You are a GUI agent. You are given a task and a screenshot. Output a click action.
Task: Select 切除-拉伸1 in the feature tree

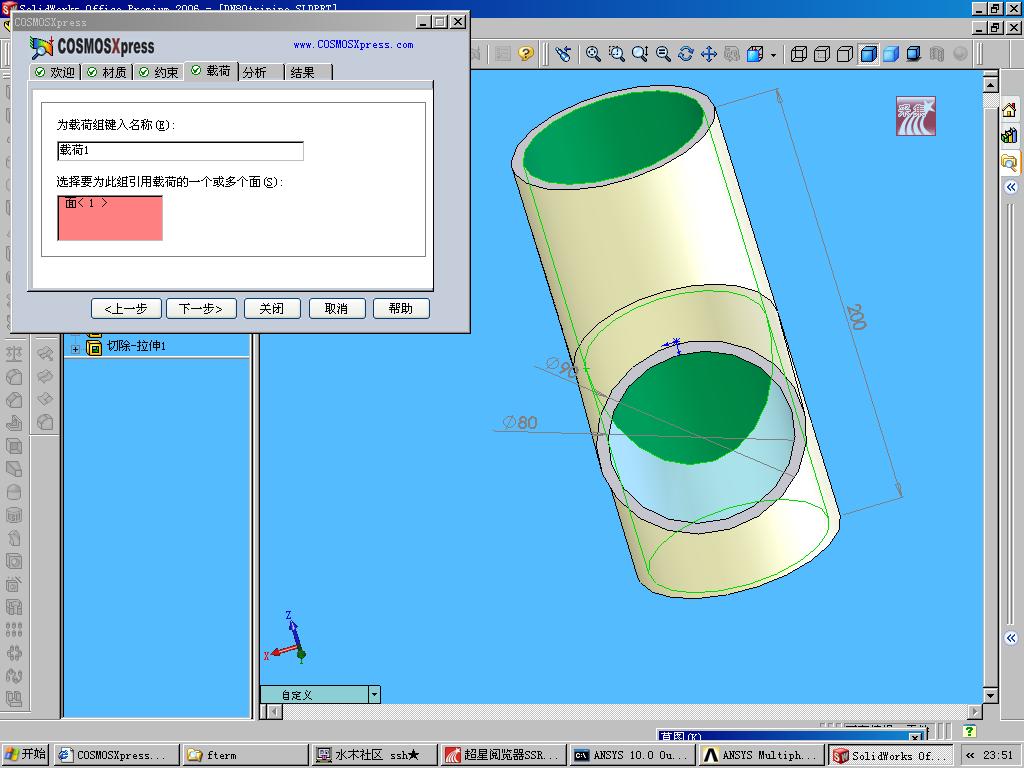136,346
